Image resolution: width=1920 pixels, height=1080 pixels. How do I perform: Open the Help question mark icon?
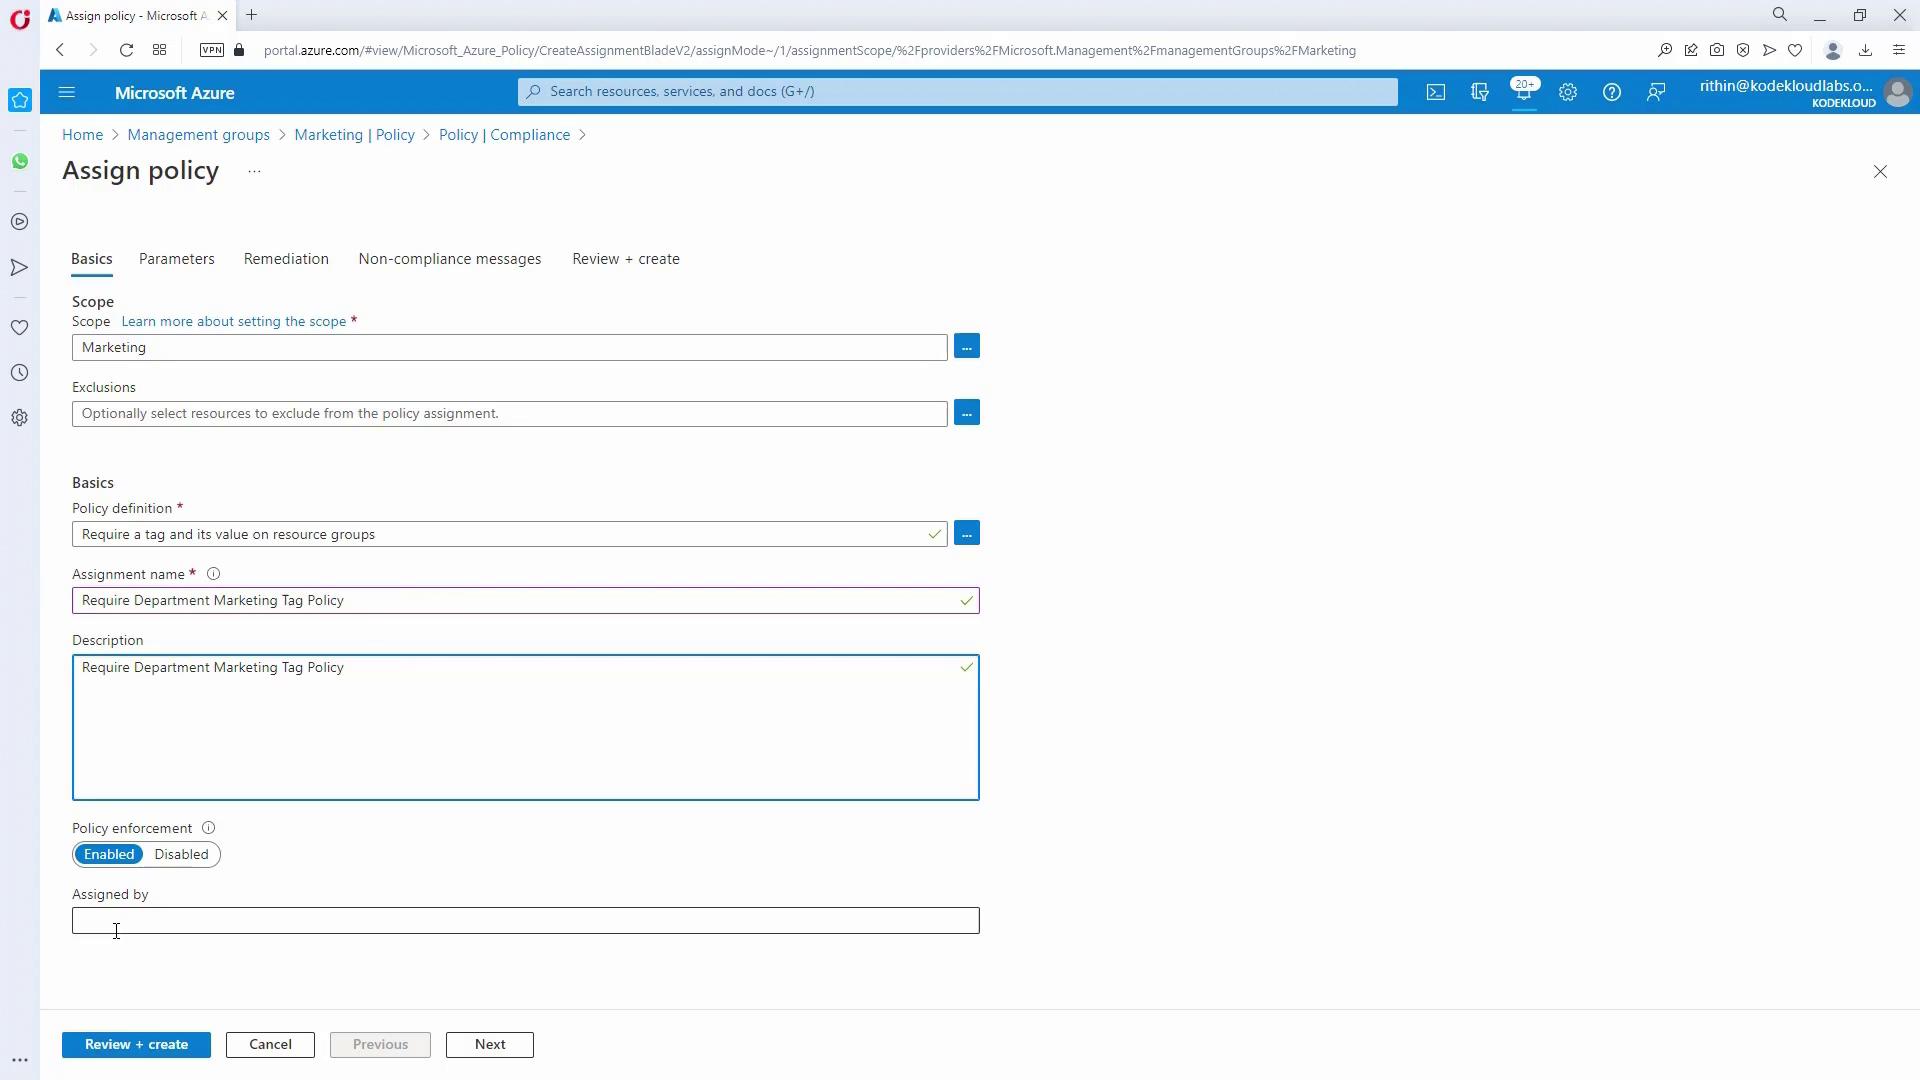click(x=1612, y=92)
